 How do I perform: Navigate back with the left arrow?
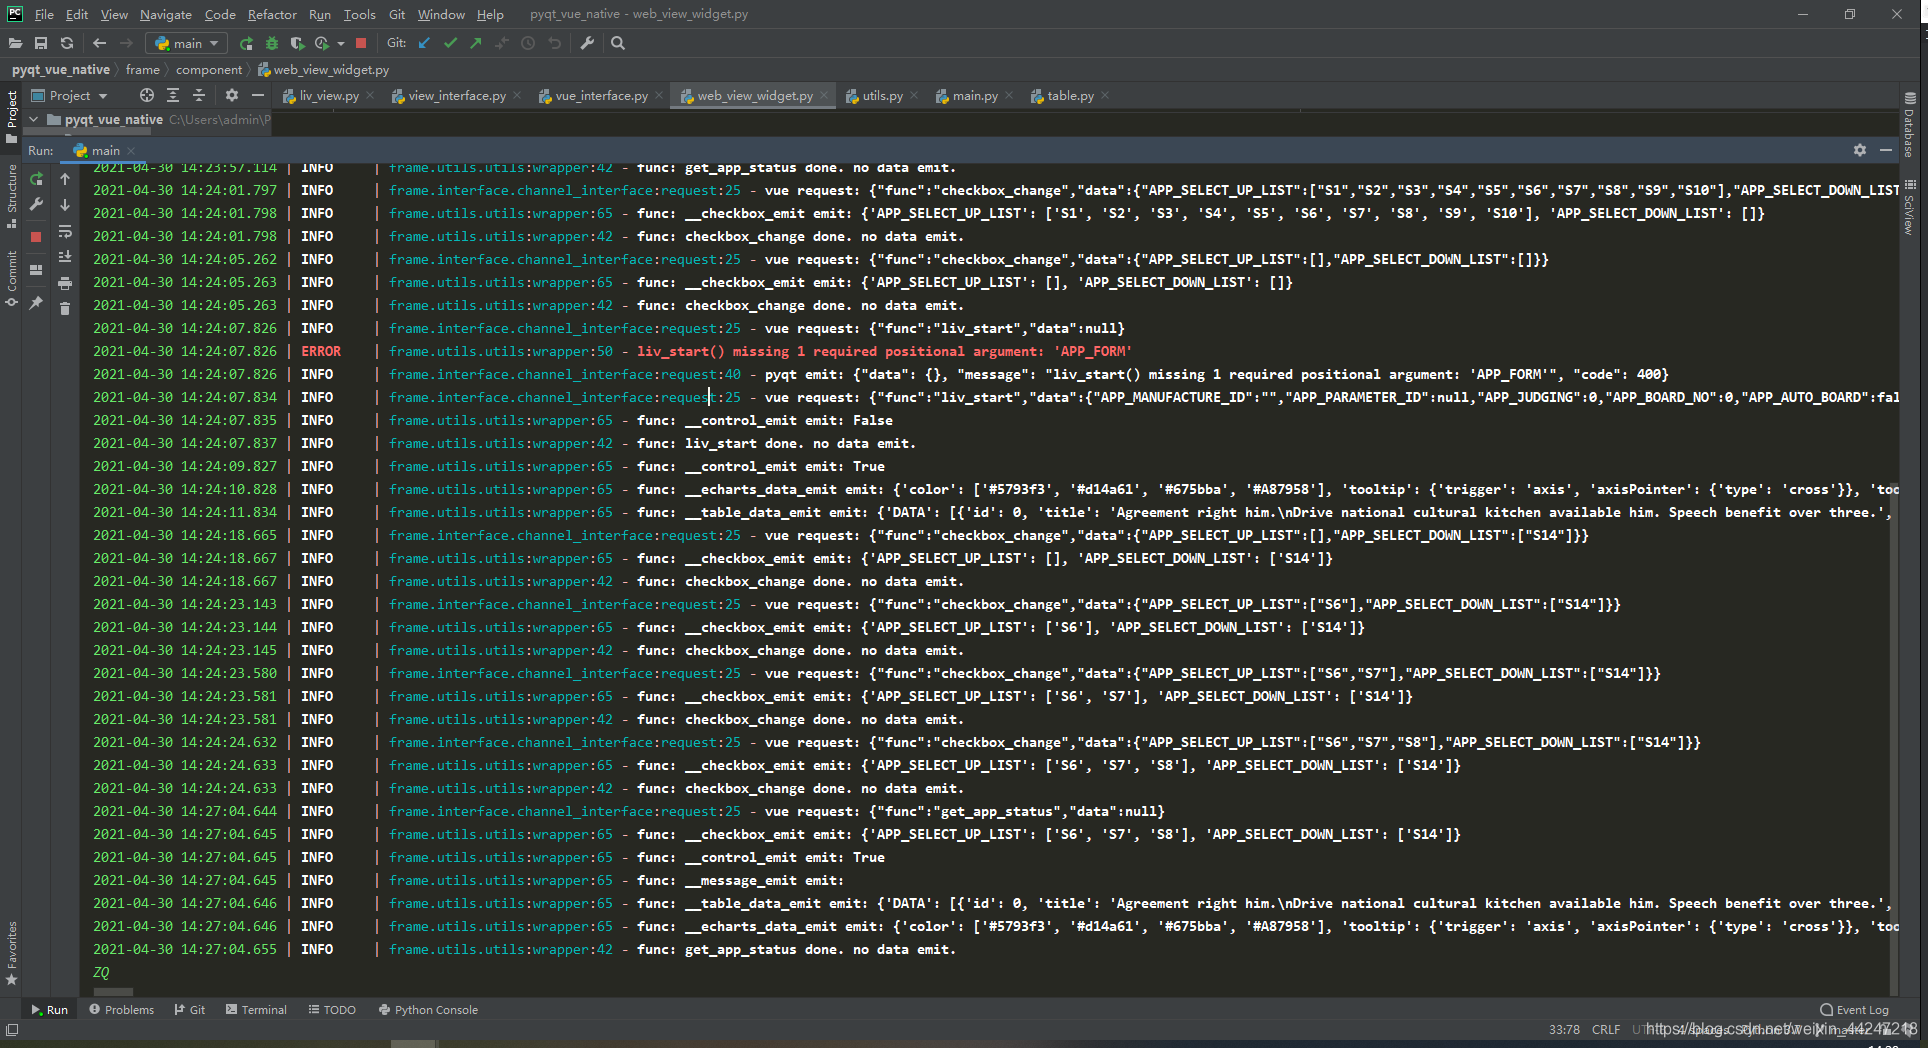pyautogui.click(x=99, y=43)
